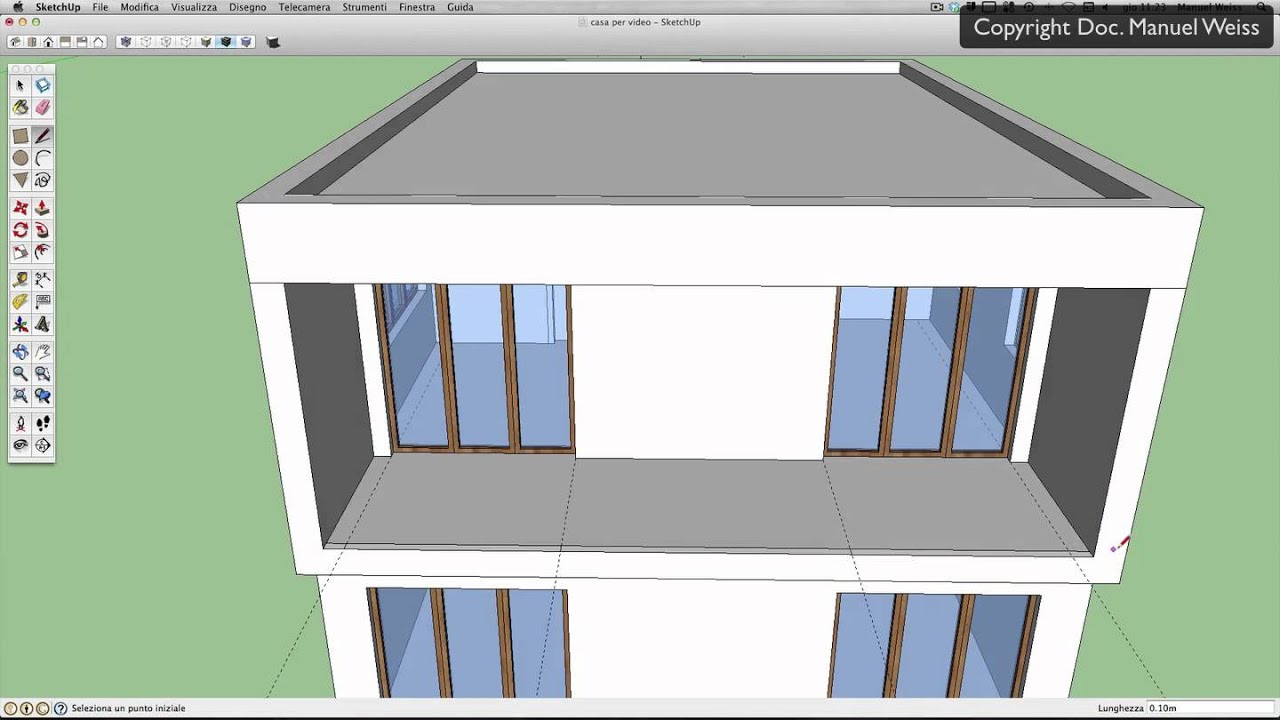Screen dimensions: 1280x720
Task: Go to Previous camera view tool
Action: (x=42, y=396)
